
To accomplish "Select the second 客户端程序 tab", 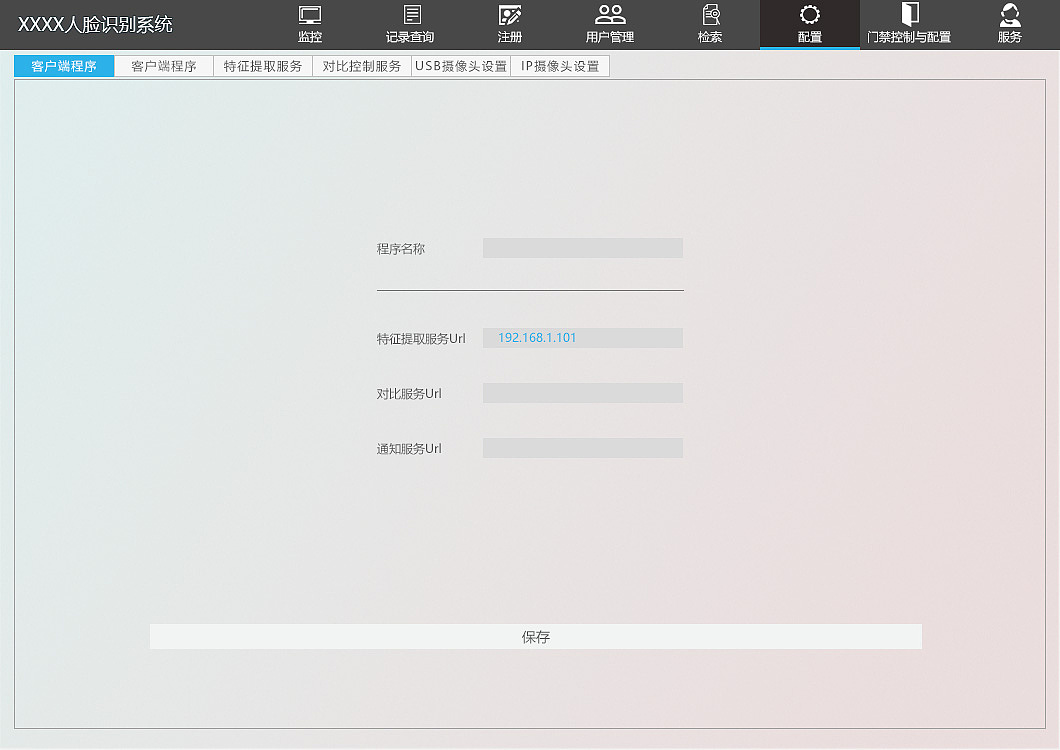I will 163,65.
